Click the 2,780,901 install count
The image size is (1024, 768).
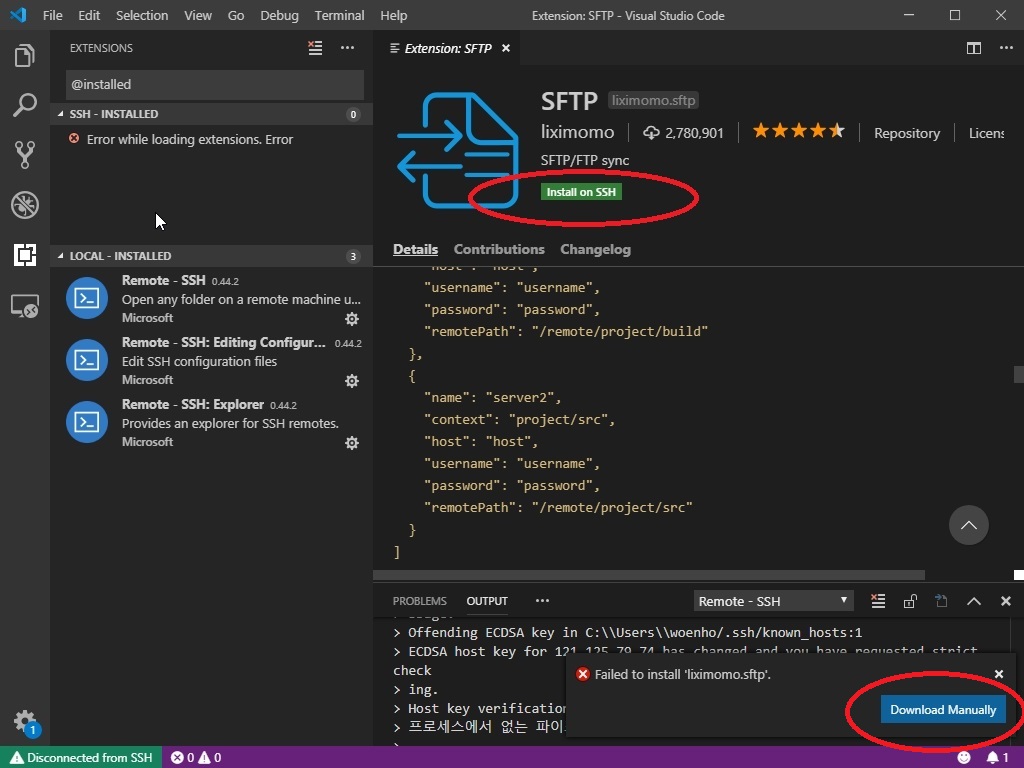click(683, 133)
